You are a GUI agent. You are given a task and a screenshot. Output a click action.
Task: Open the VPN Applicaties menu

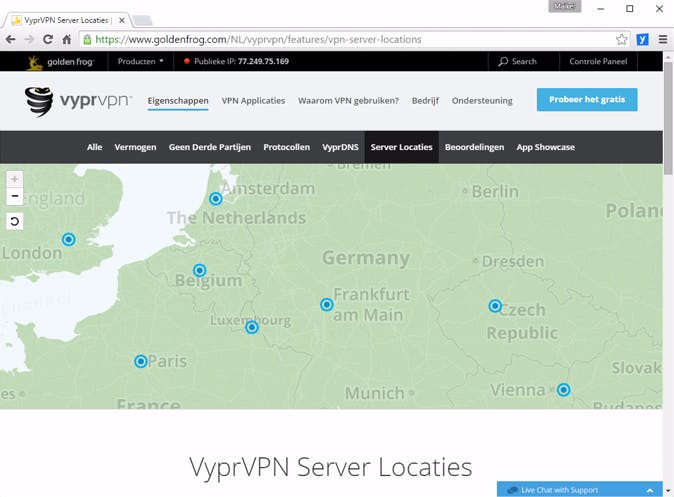point(253,101)
